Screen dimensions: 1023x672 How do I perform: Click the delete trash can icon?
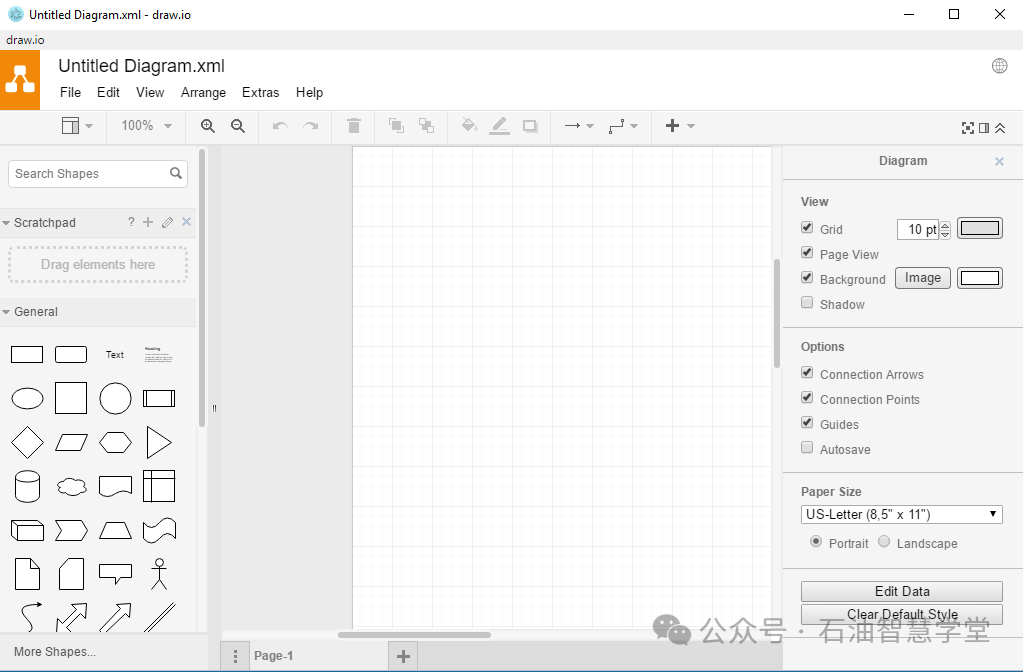coord(354,125)
